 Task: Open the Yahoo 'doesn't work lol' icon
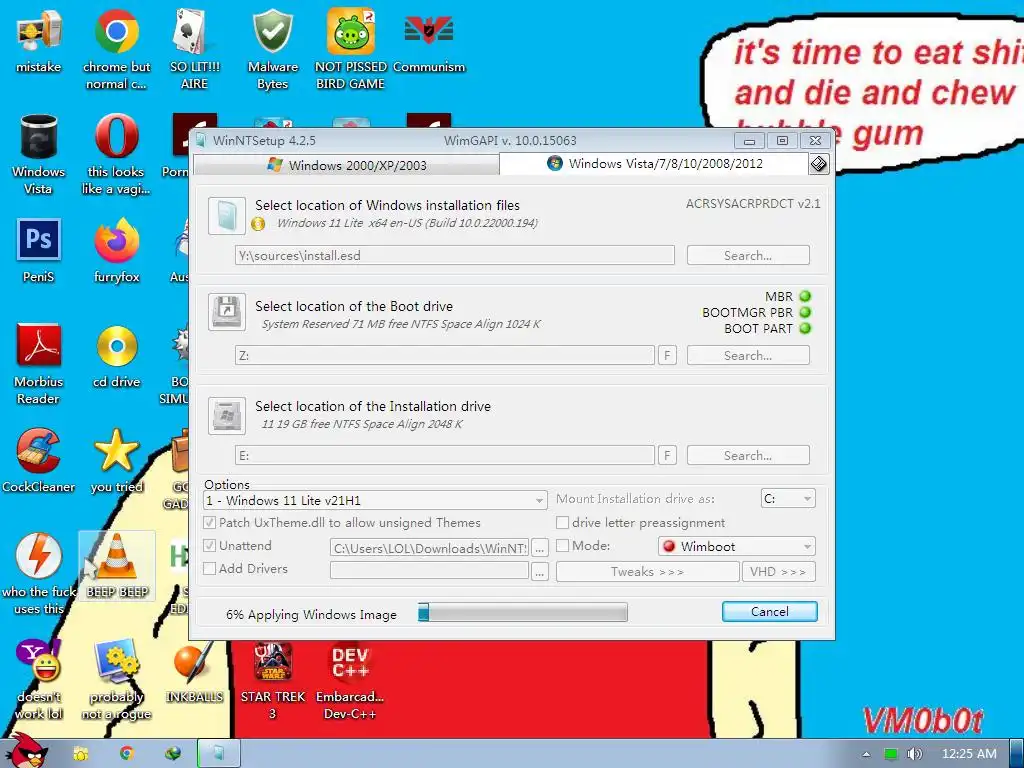(x=39, y=679)
